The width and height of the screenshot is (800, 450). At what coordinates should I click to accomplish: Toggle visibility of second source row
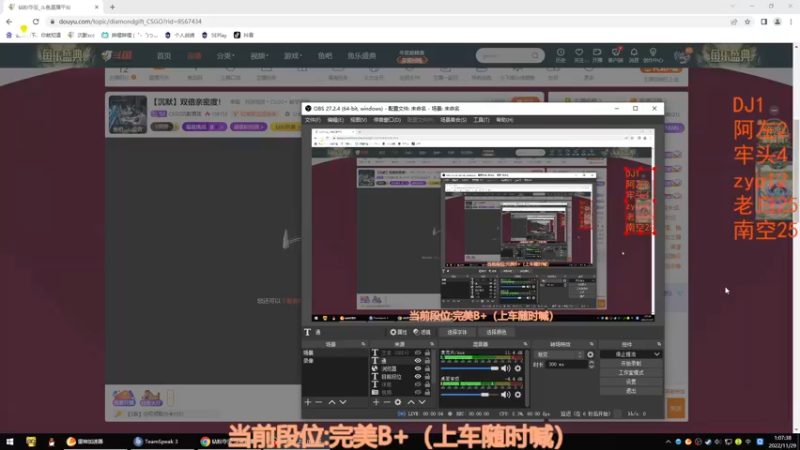pyautogui.click(x=418, y=361)
